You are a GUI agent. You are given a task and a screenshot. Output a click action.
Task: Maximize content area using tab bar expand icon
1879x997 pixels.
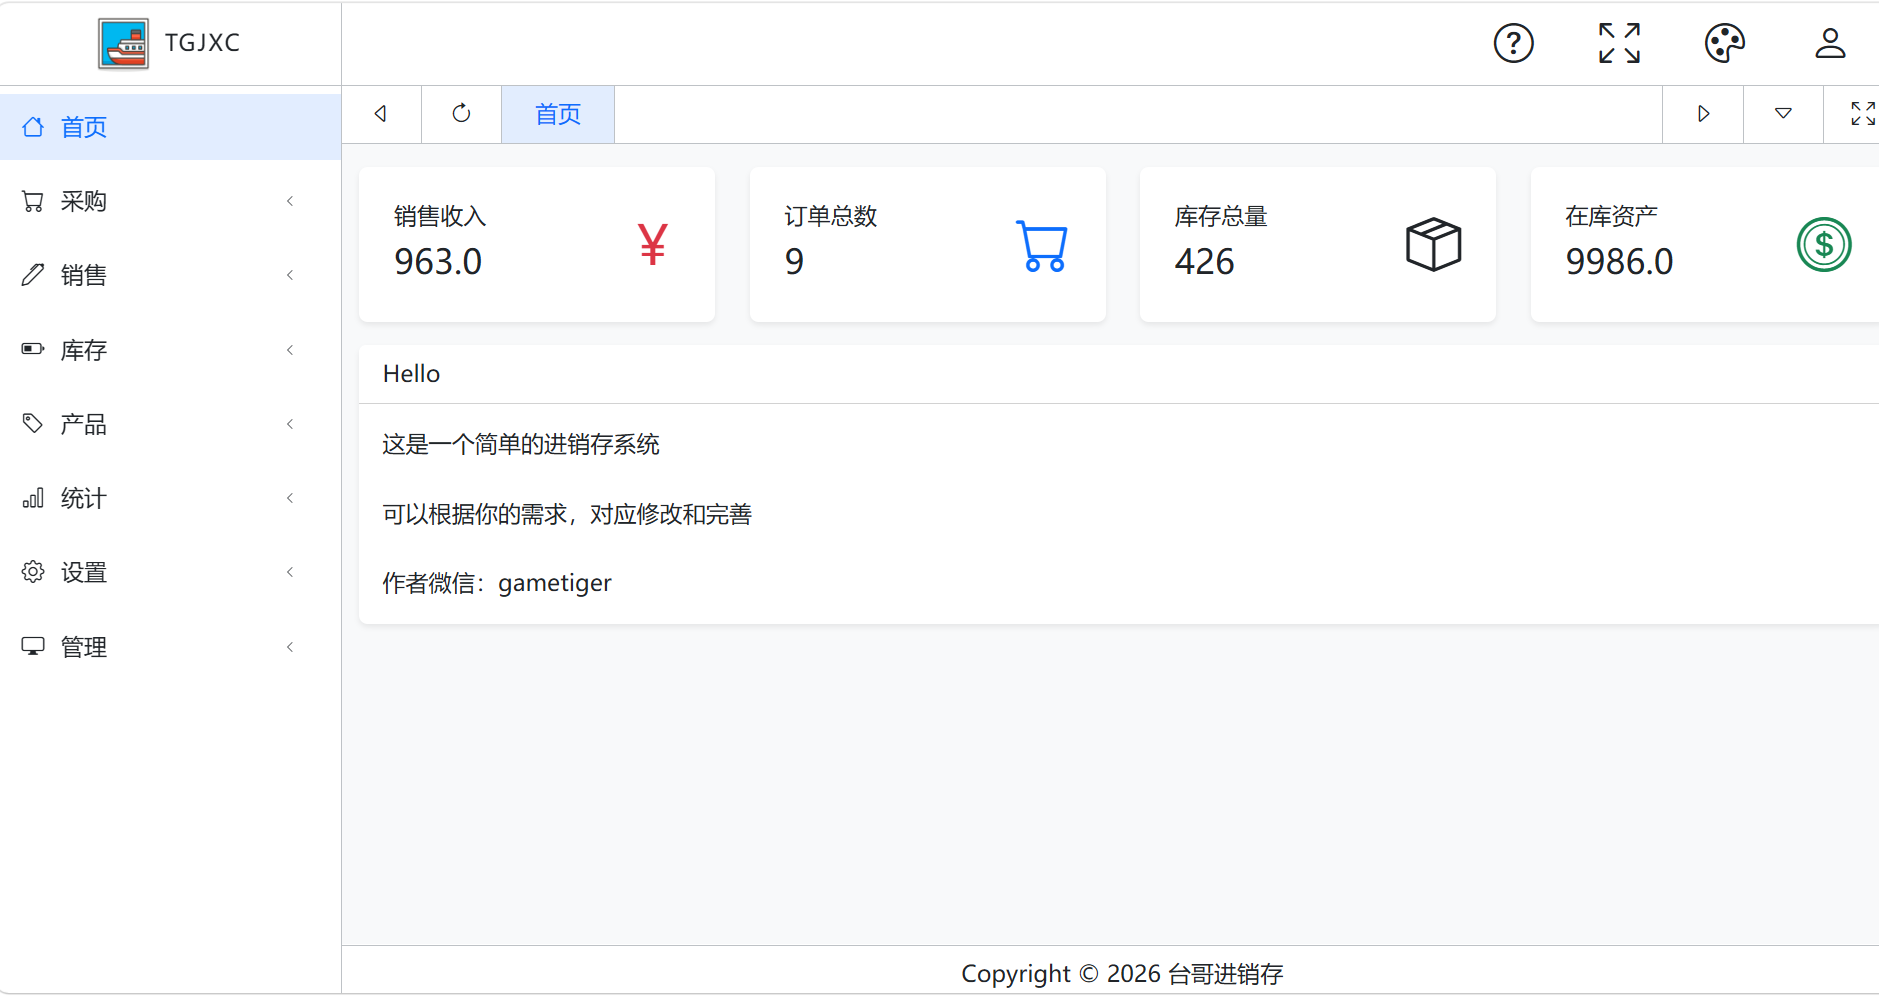pos(1862,114)
